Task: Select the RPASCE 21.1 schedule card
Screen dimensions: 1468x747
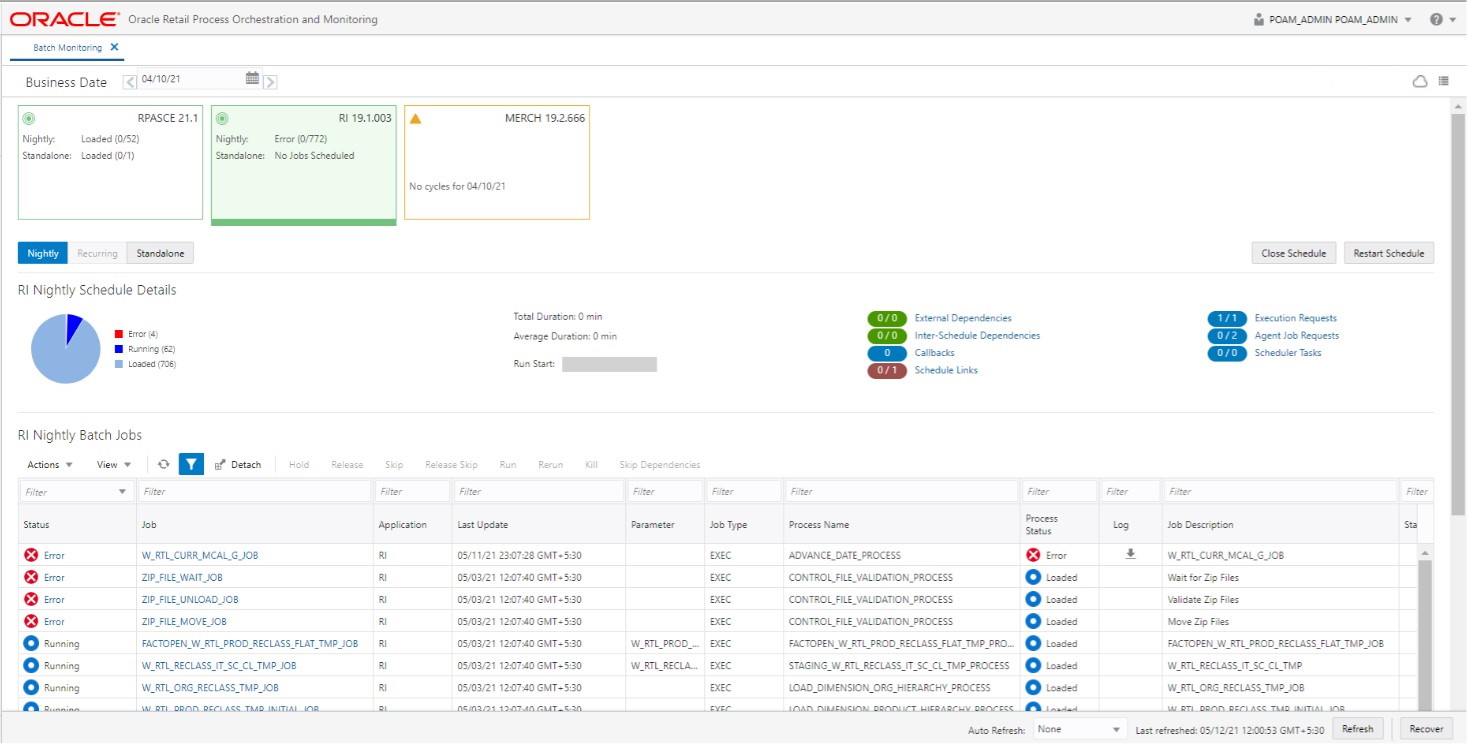Action: click(x=110, y=162)
